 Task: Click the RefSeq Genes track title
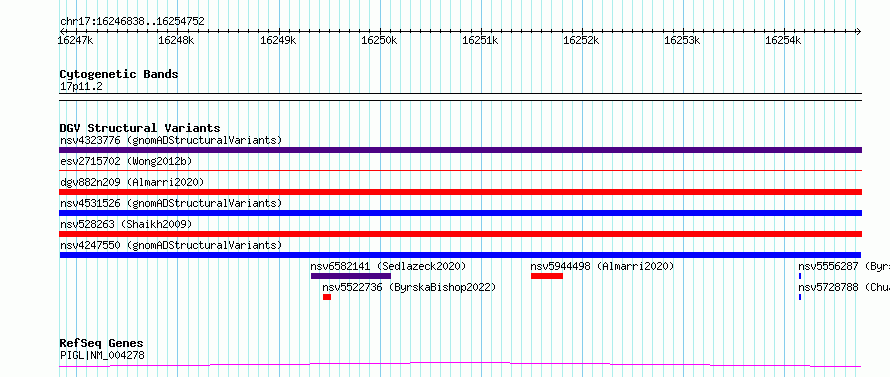[101, 344]
